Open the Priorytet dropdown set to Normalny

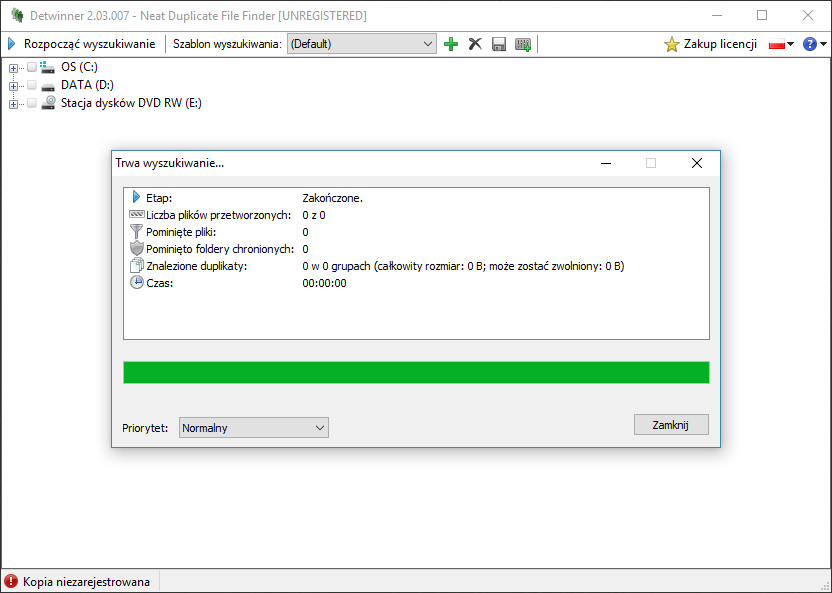coord(253,428)
